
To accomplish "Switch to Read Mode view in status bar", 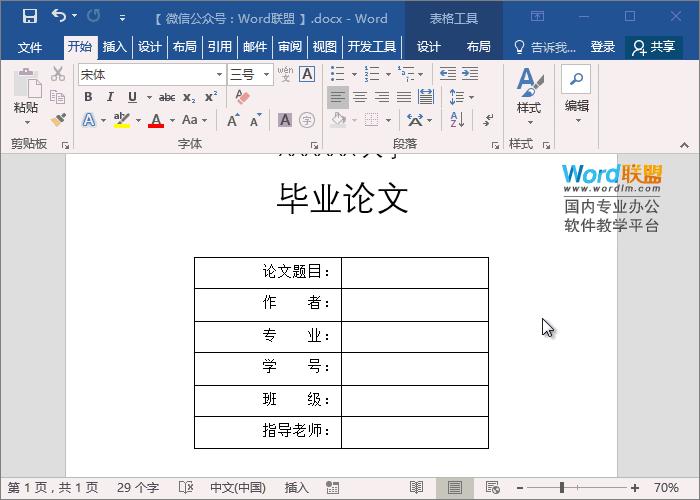I will point(416,487).
